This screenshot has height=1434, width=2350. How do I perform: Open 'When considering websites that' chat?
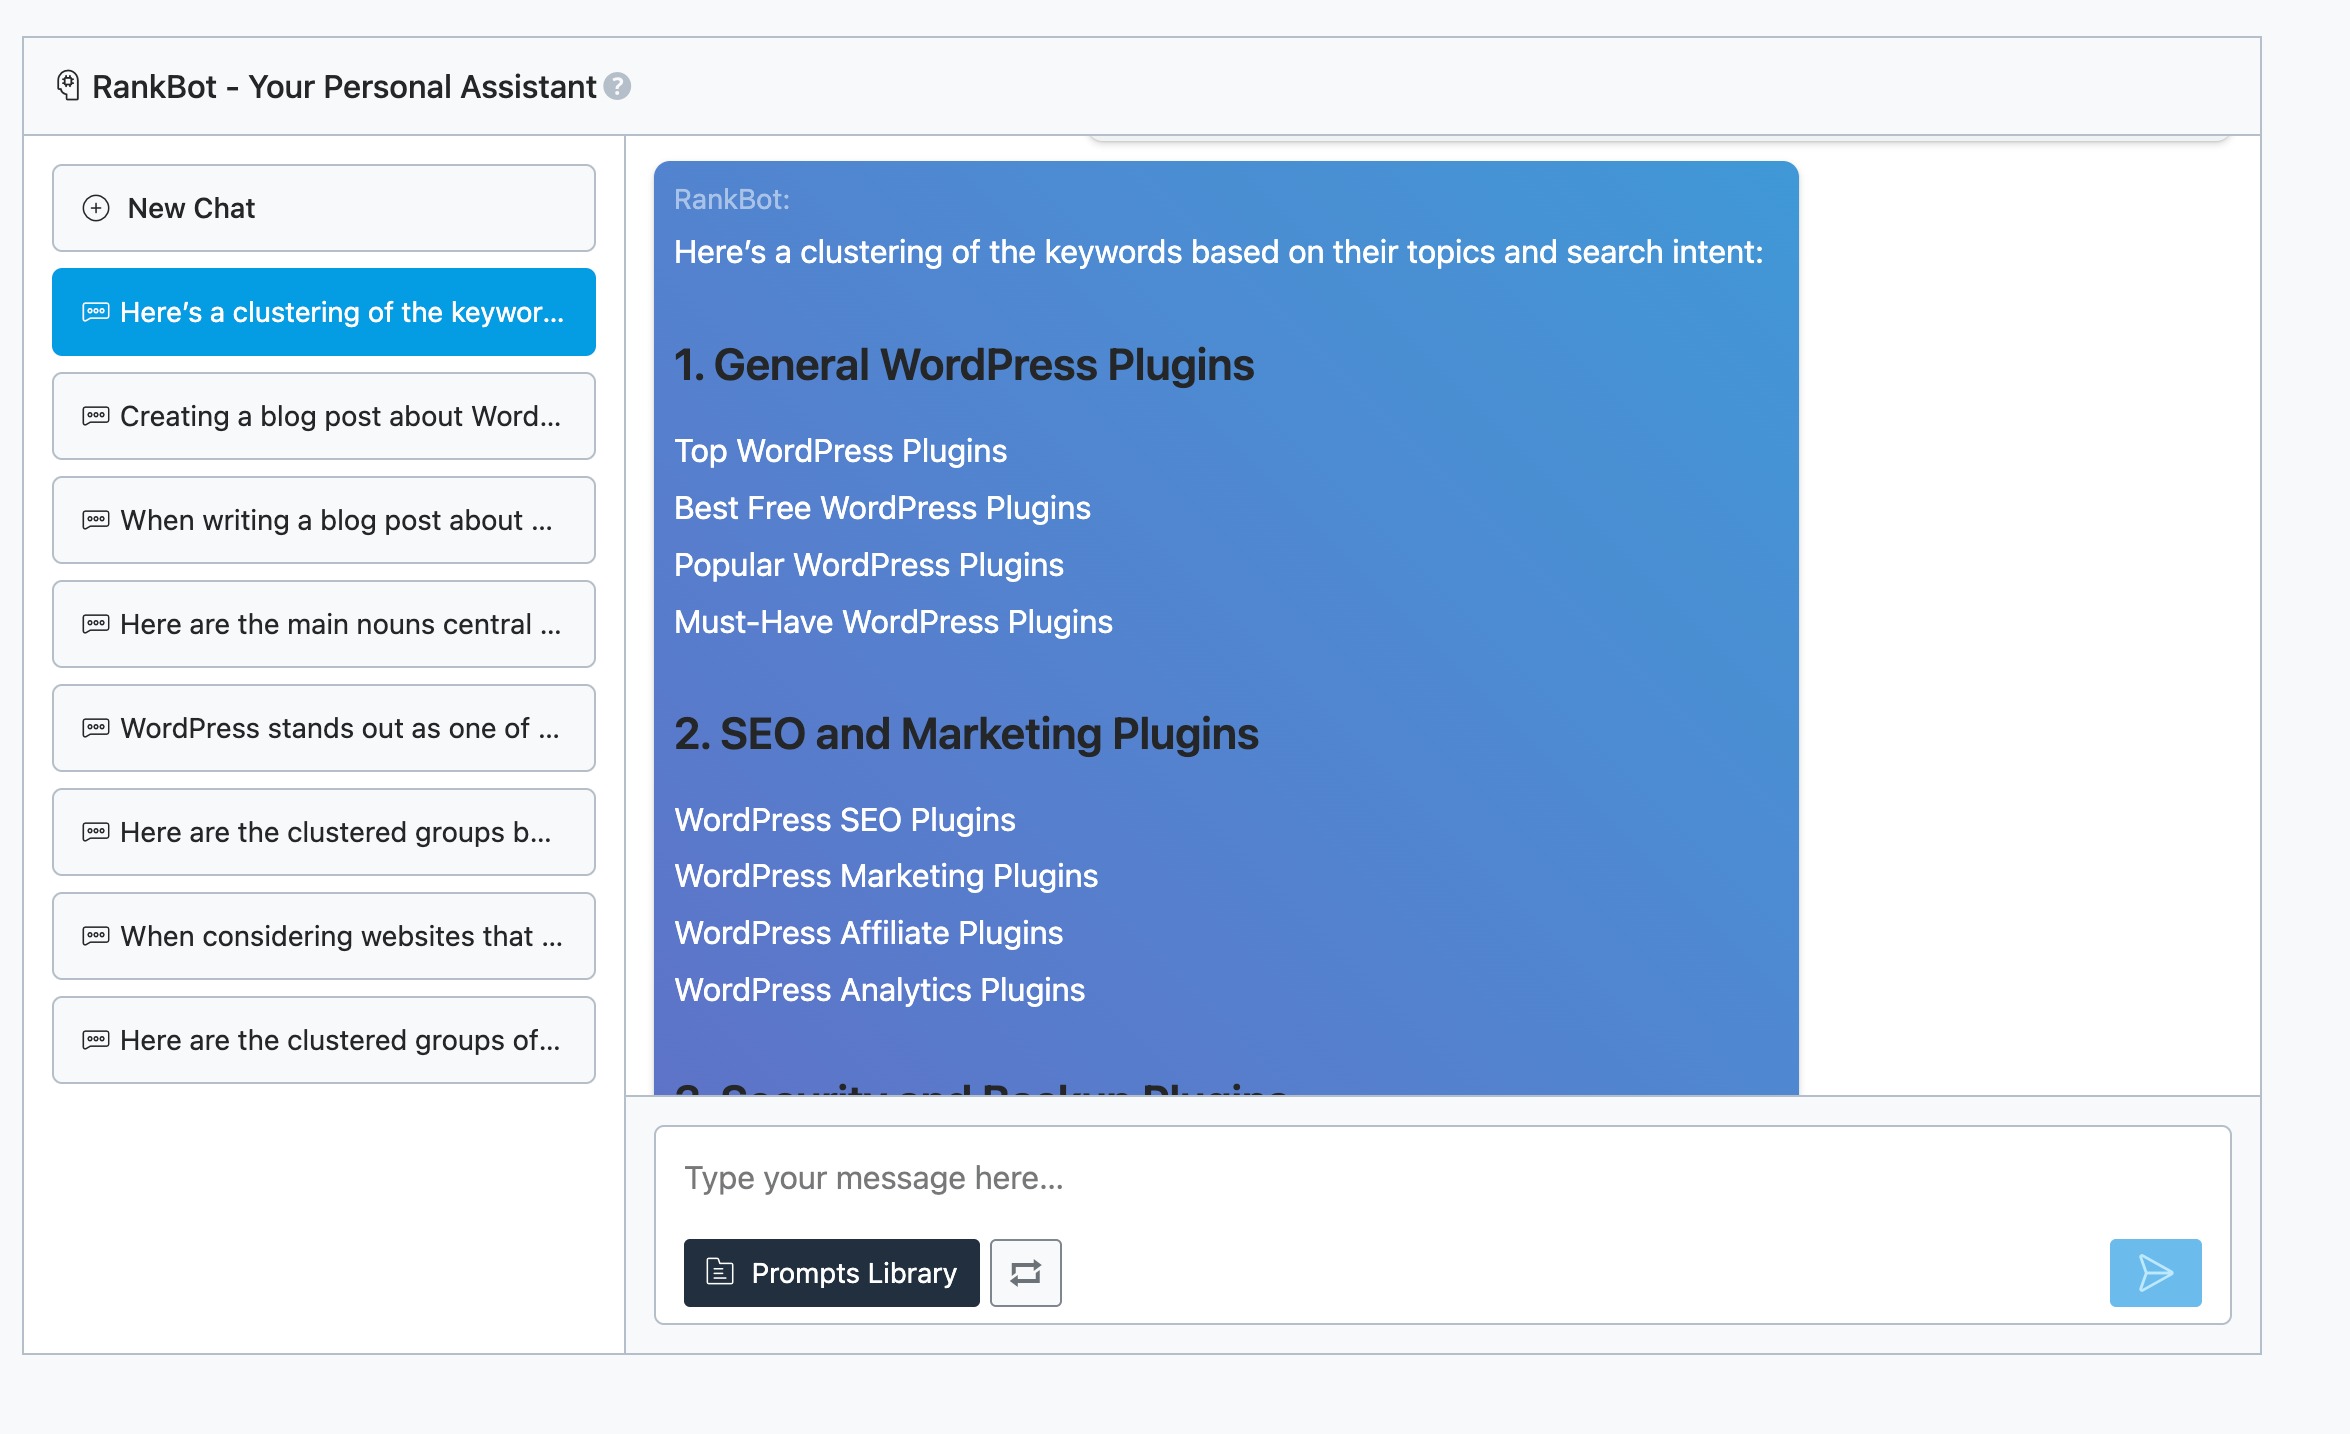coord(323,936)
